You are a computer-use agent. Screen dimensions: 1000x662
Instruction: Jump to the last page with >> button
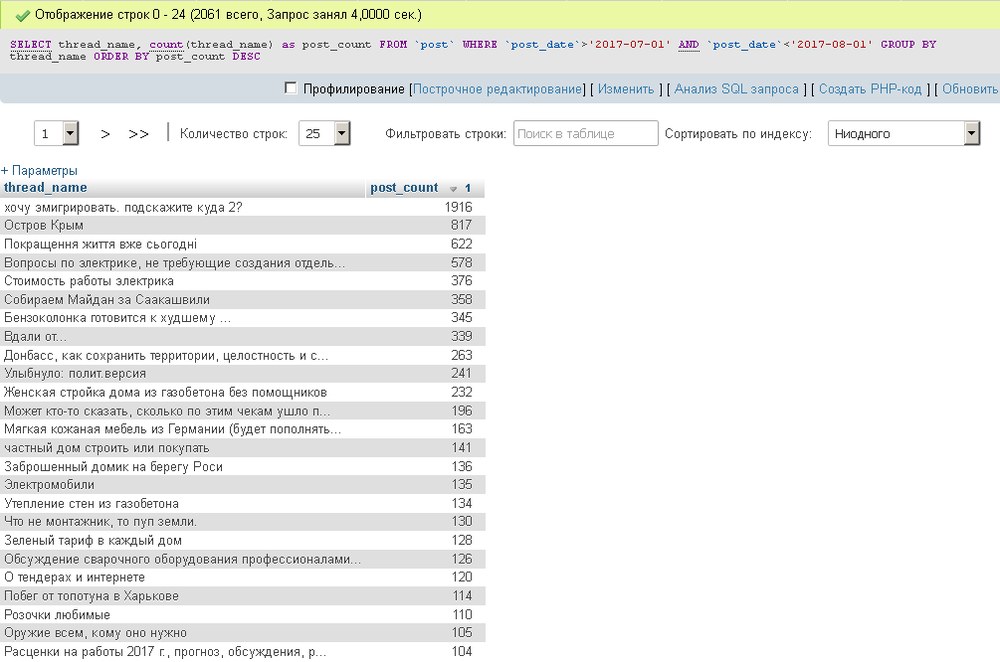(137, 132)
